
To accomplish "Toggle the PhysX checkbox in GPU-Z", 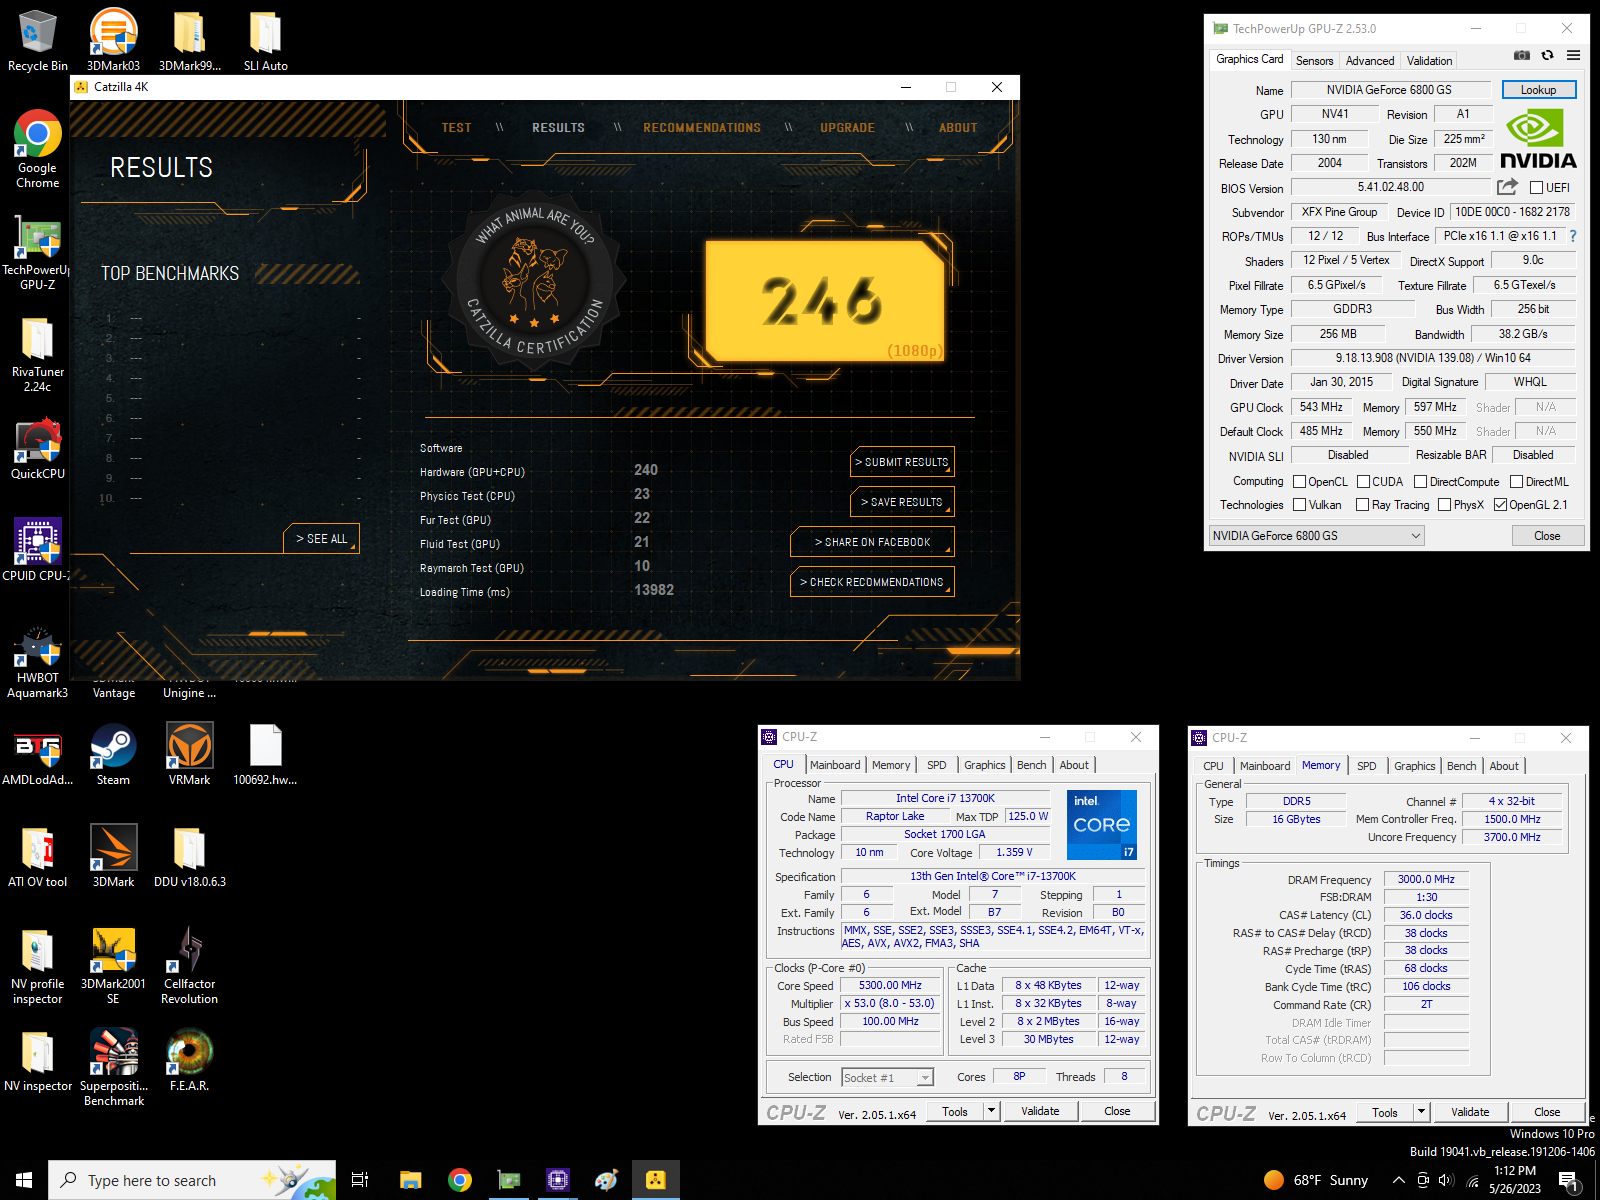I will (x=1444, y=505).
